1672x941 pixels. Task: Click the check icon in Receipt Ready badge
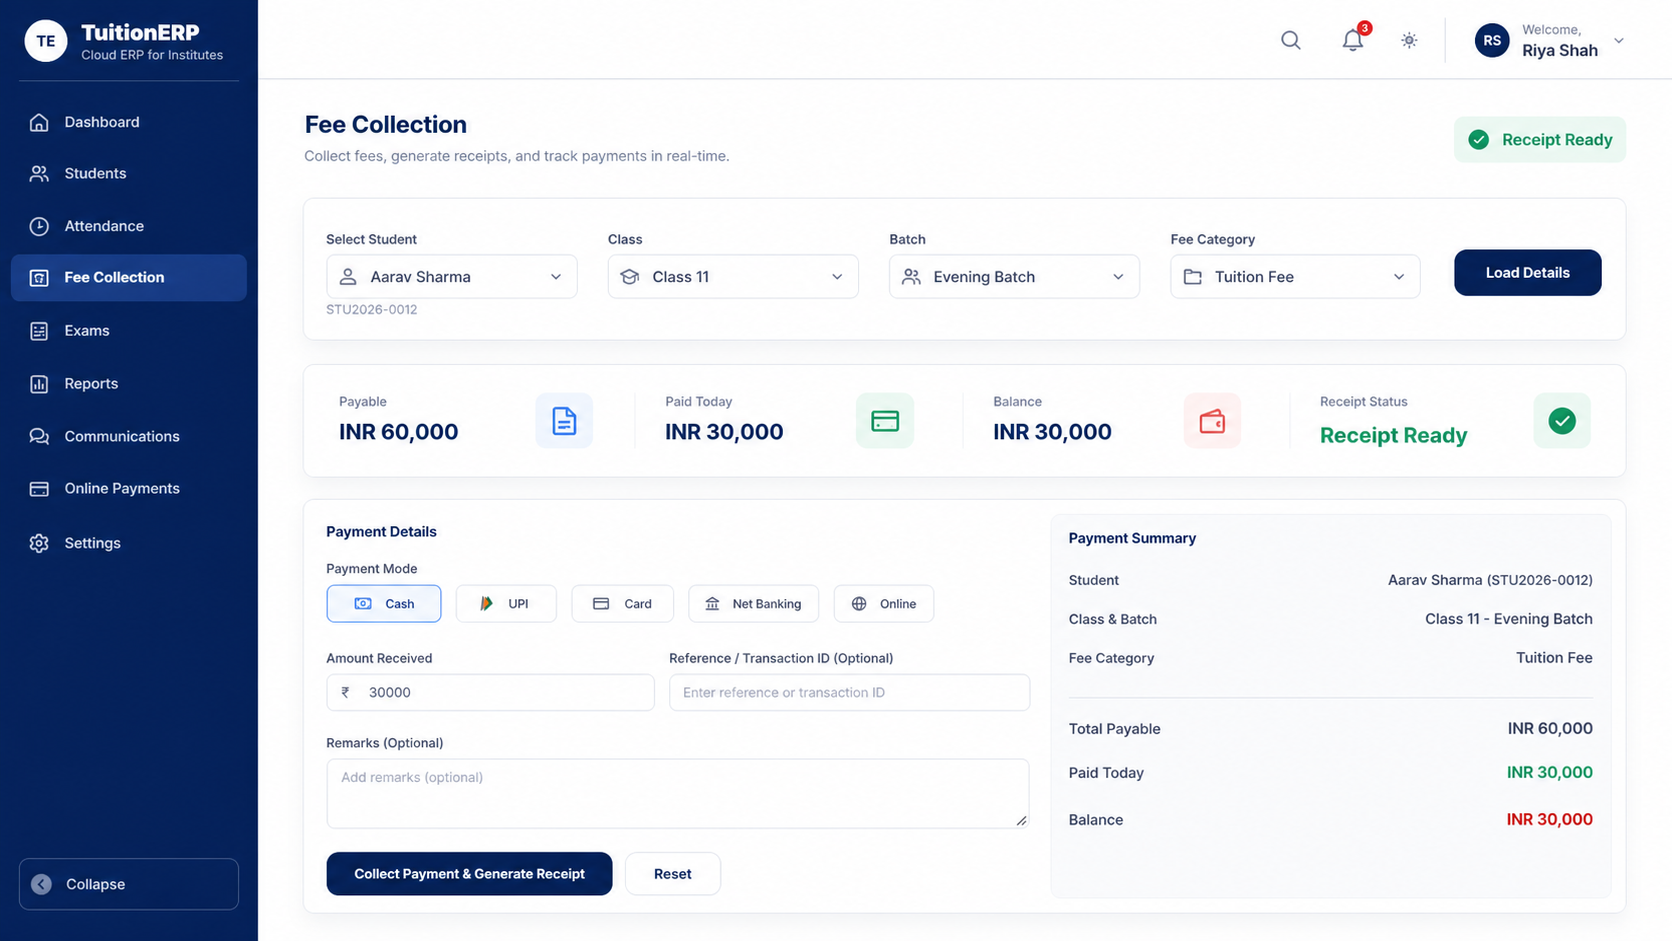coord(1479,140)
